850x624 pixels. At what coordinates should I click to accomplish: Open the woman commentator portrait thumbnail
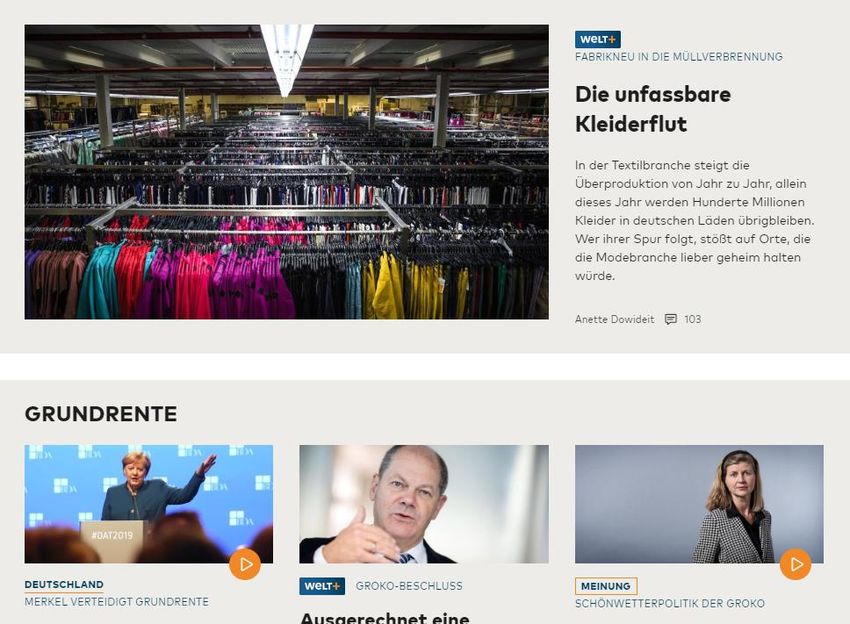coord(699,504)
